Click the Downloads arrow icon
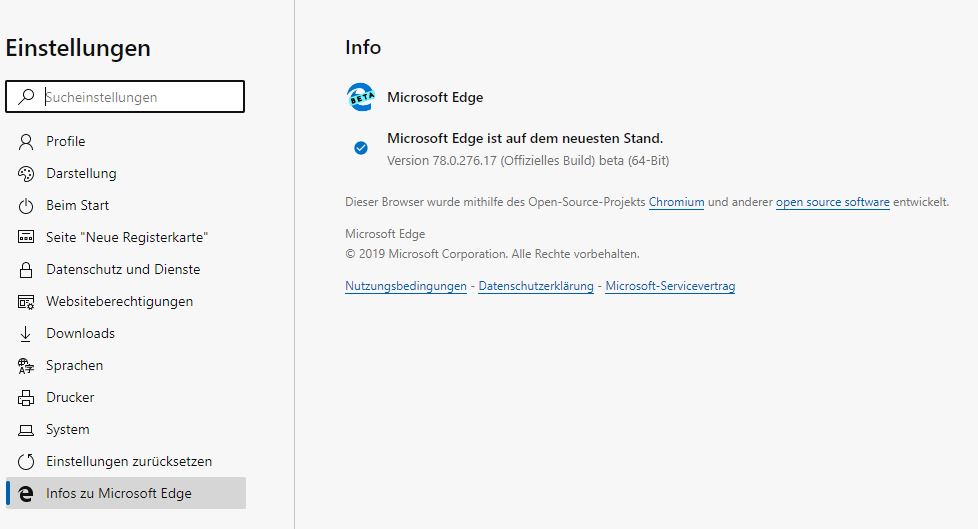This screenshot has width=978, height=529. [26, 334]
